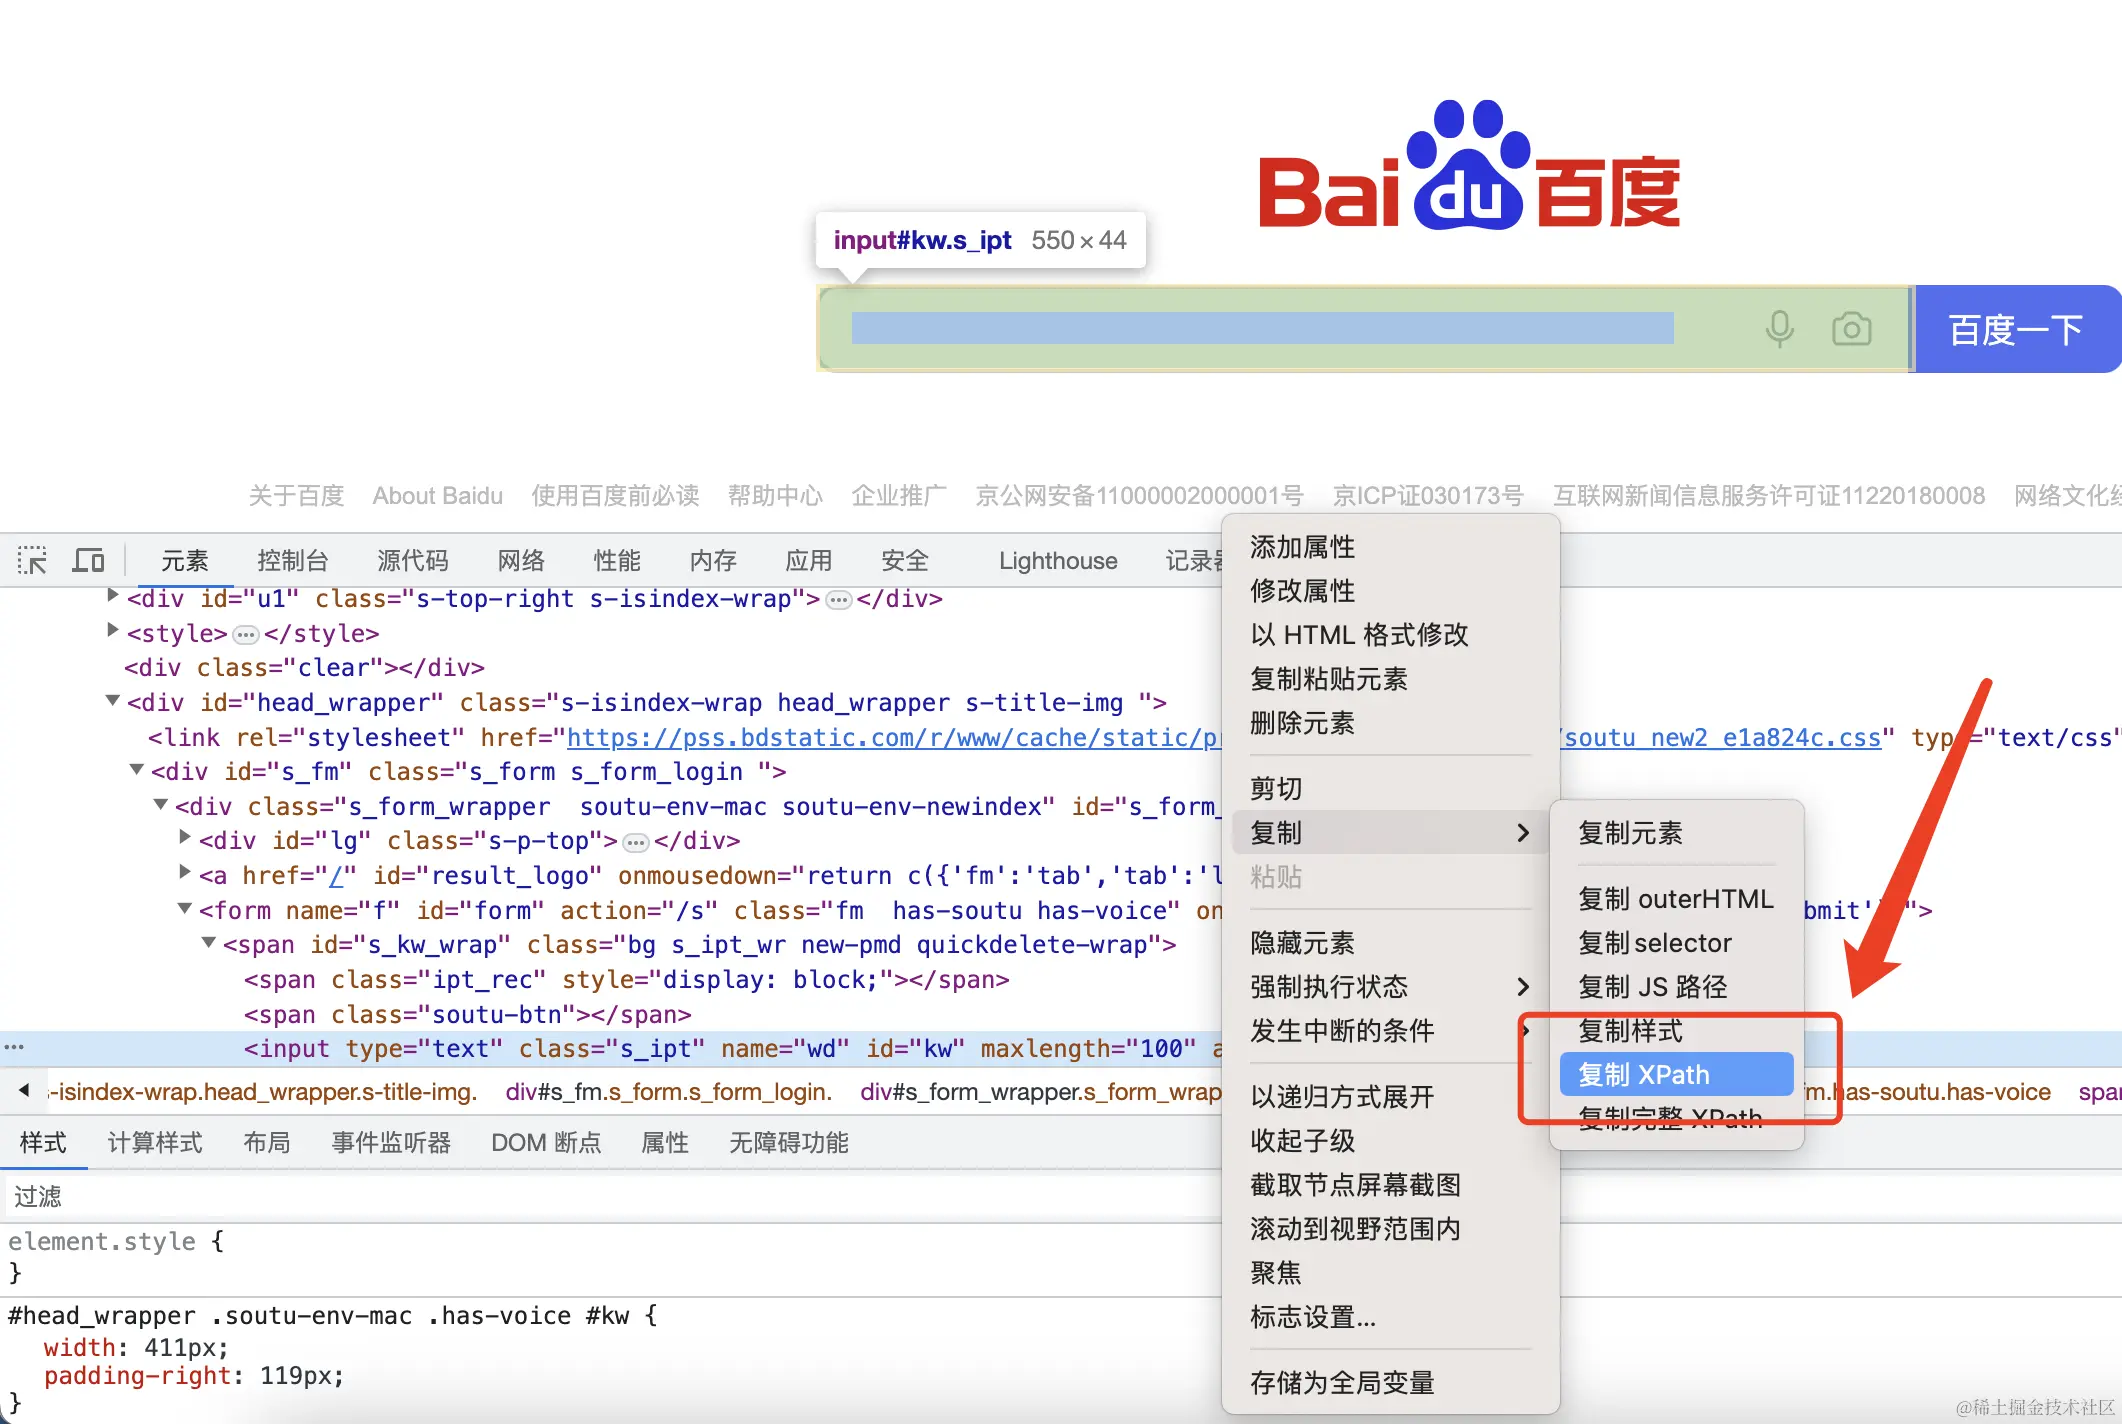Expand the div id="u1" node
Image resolution: width=2122 pixels, height=1424 pixels.
pyautogui.click(x=113, y=596)
